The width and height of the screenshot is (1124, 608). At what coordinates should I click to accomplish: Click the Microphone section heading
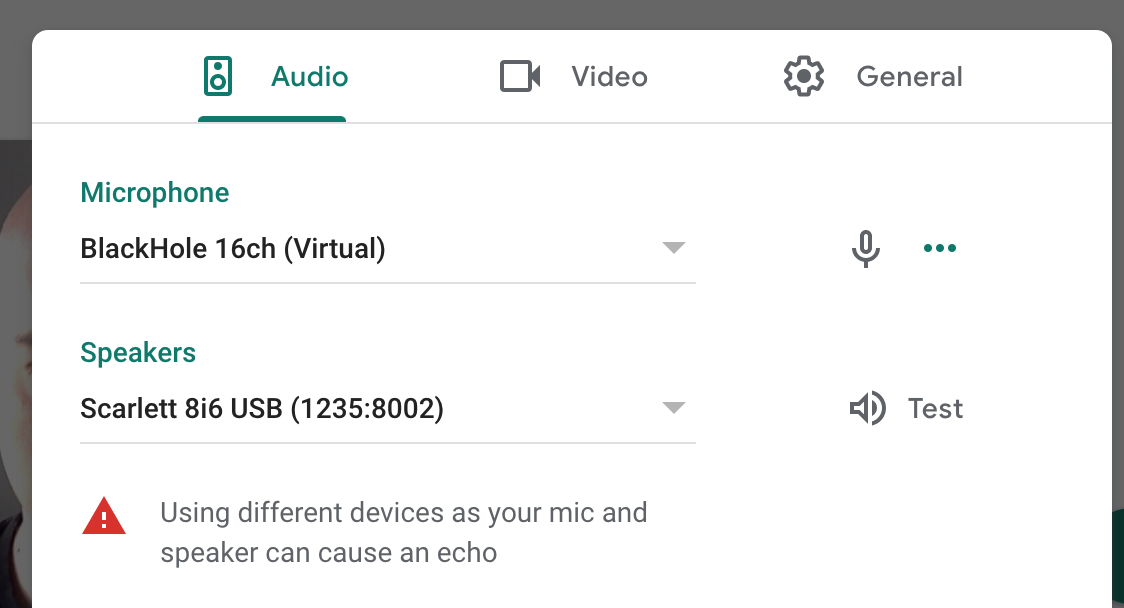point(154,192)
